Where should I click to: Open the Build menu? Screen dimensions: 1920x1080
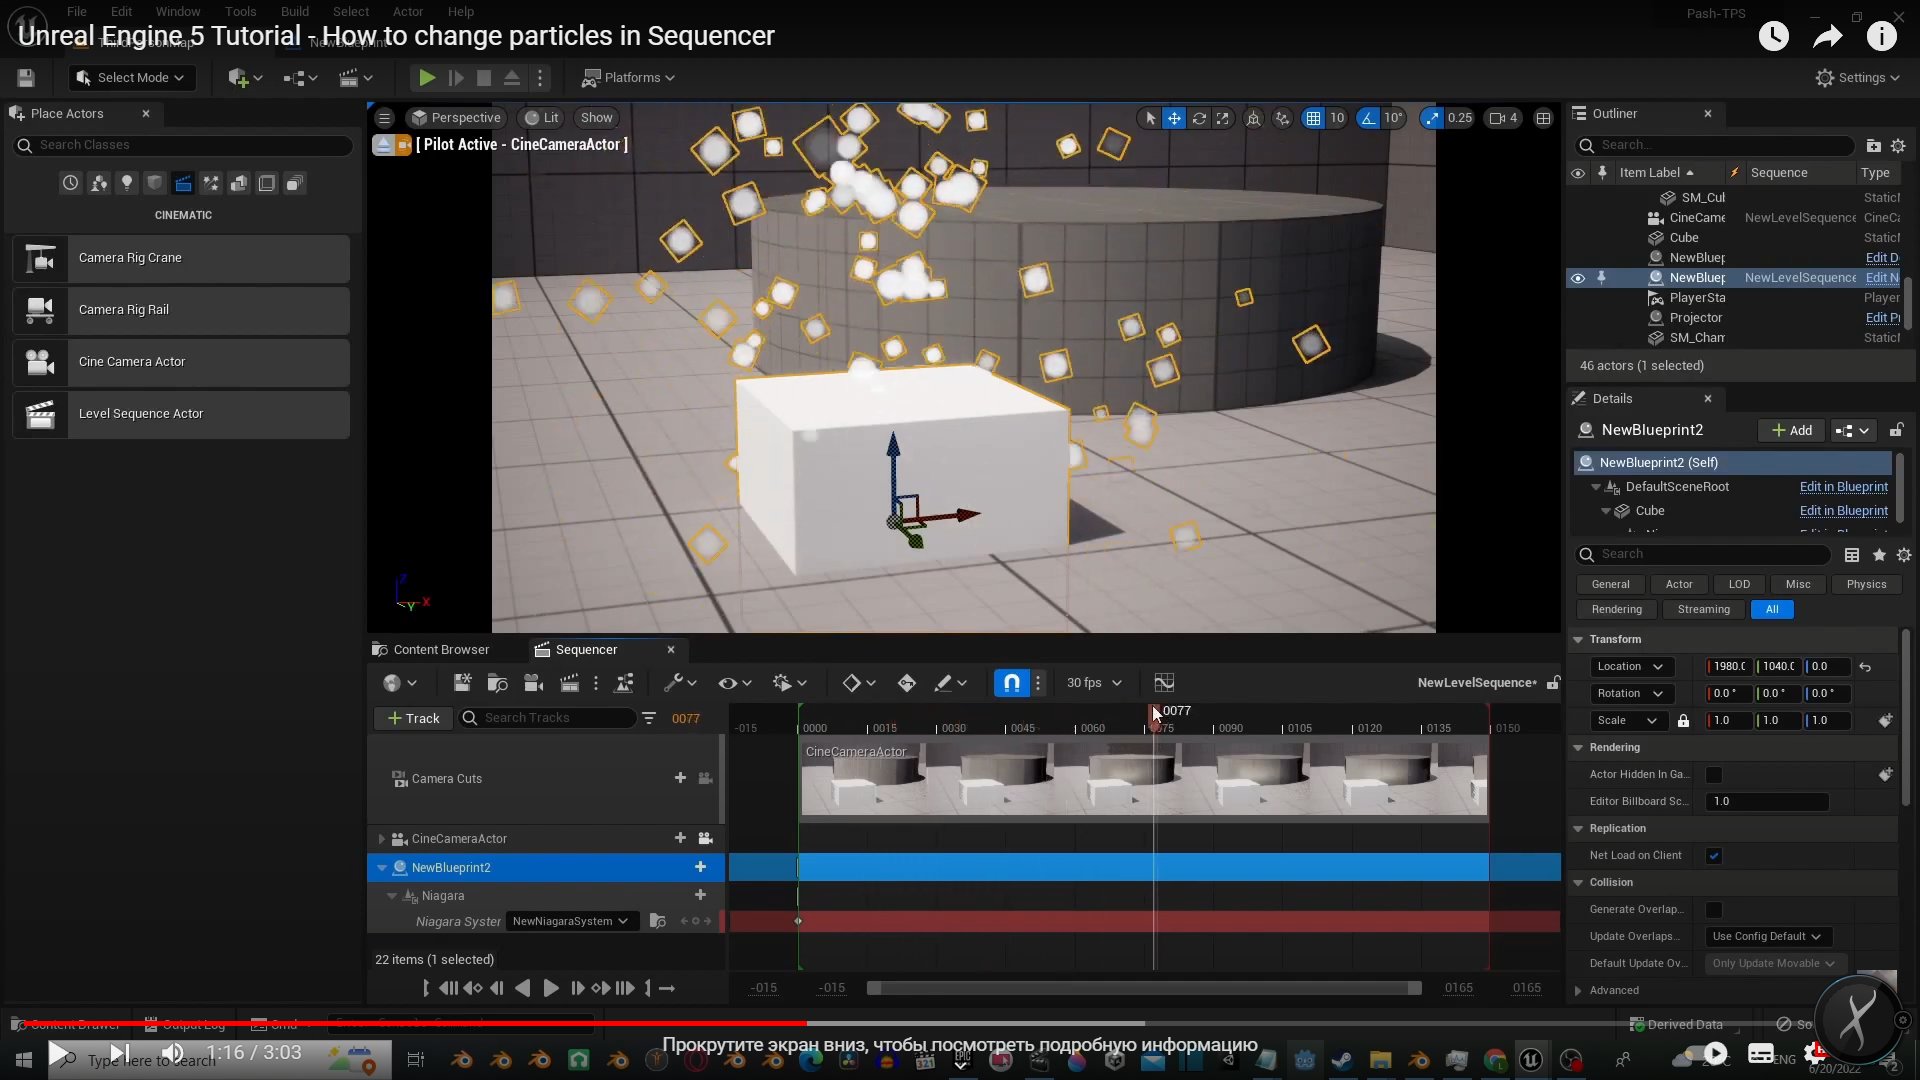click(x=295, y=12)
